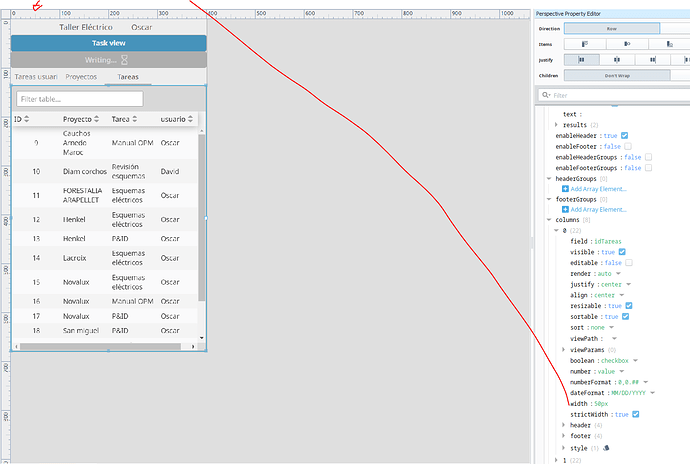Toggle the enableHeader checkbox
Viewport: 690px width, 464px height.
point(624,136)
